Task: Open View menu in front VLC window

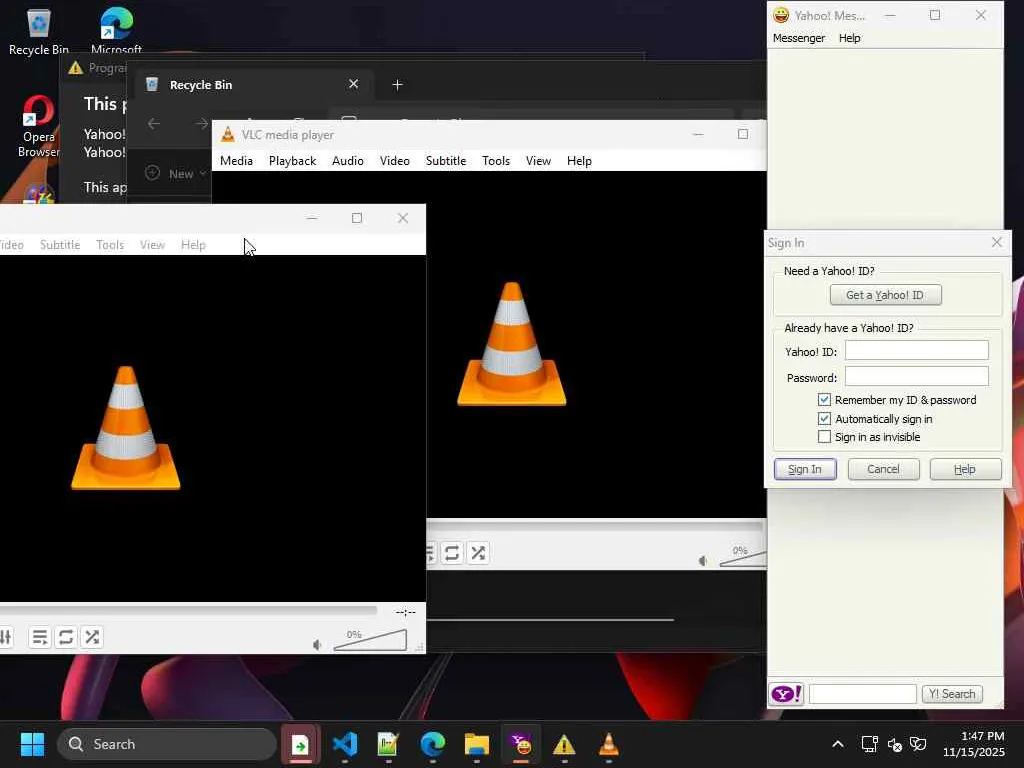Action: 152,245
